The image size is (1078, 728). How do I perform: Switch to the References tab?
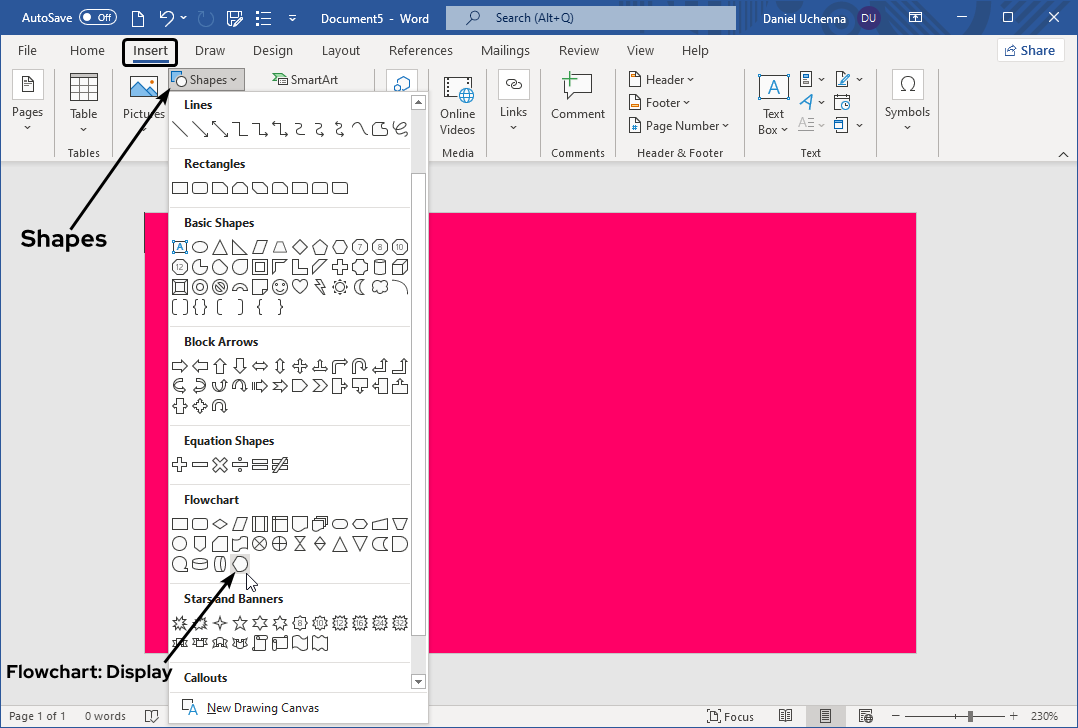(x=420, y=51)
